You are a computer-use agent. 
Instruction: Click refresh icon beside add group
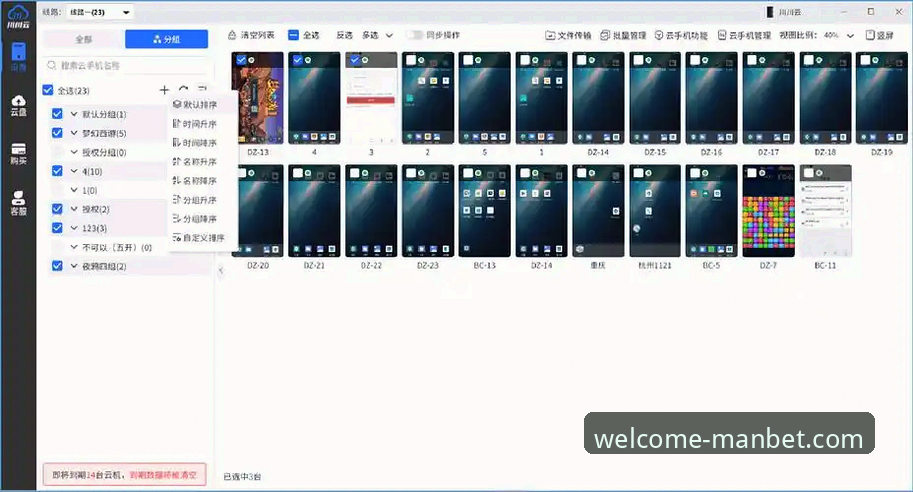click(183, 90)
